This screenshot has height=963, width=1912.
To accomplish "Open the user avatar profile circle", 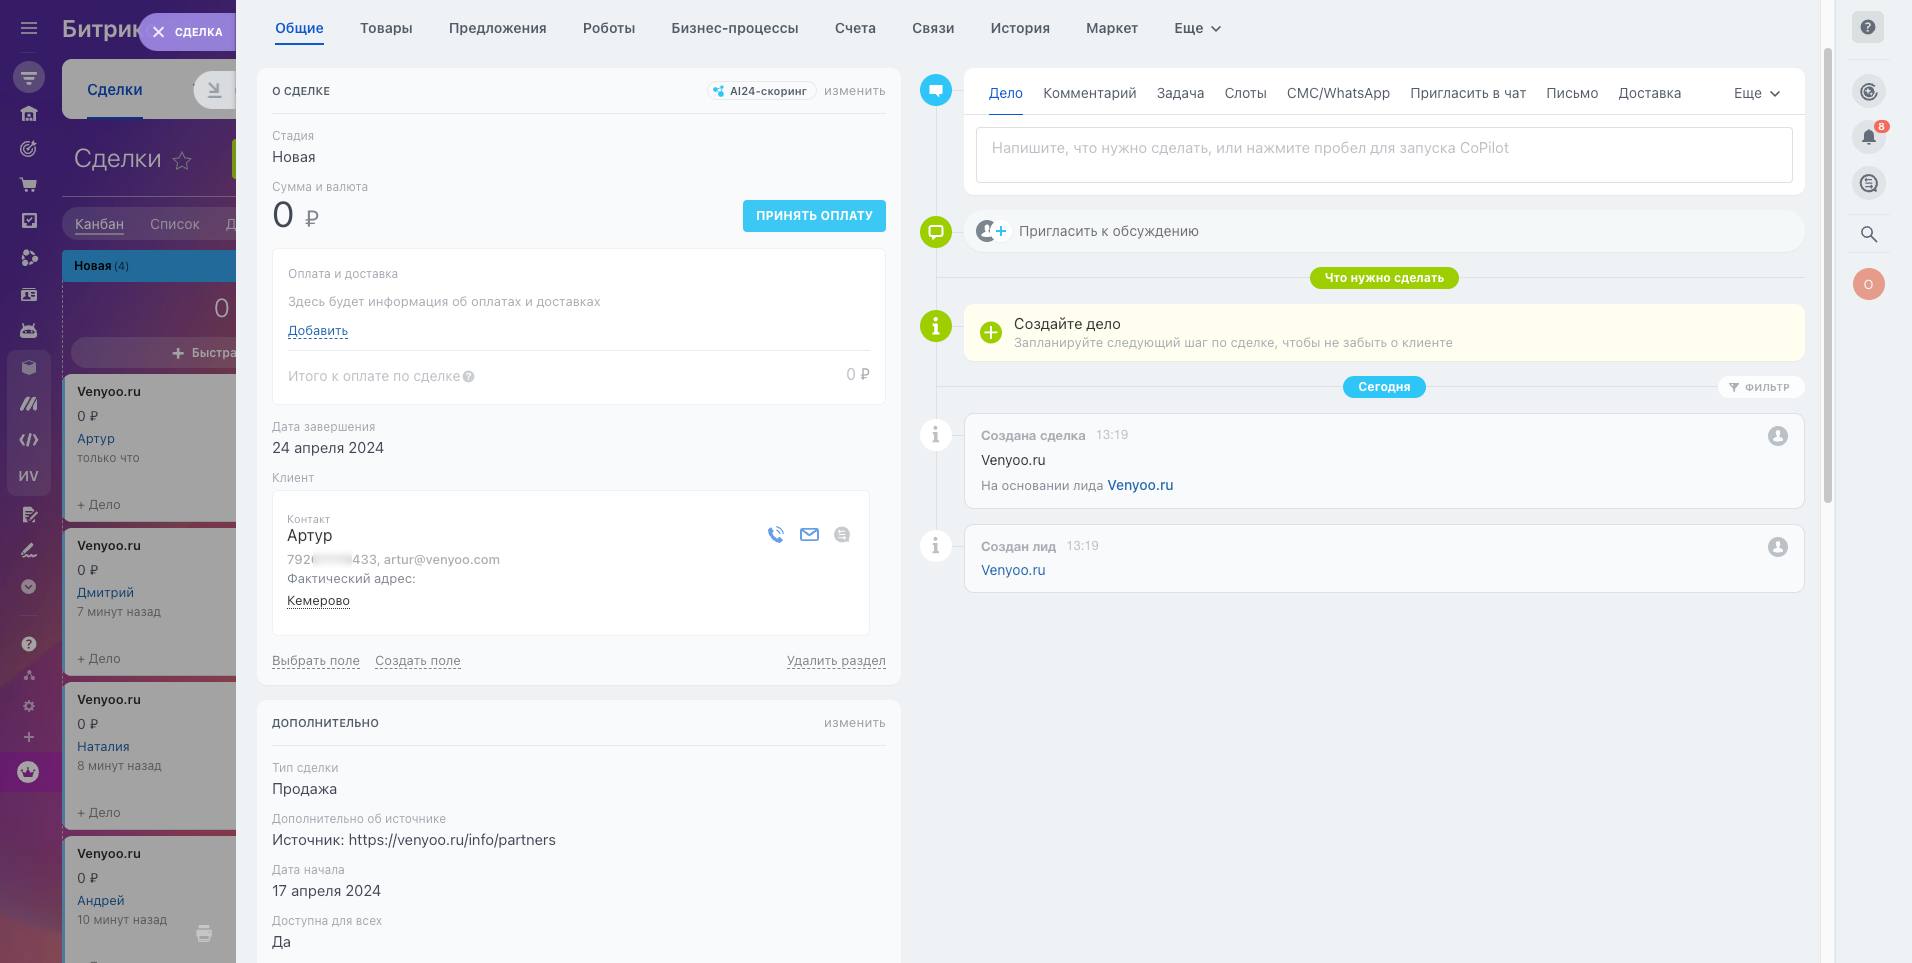I will pos(1868,284).
